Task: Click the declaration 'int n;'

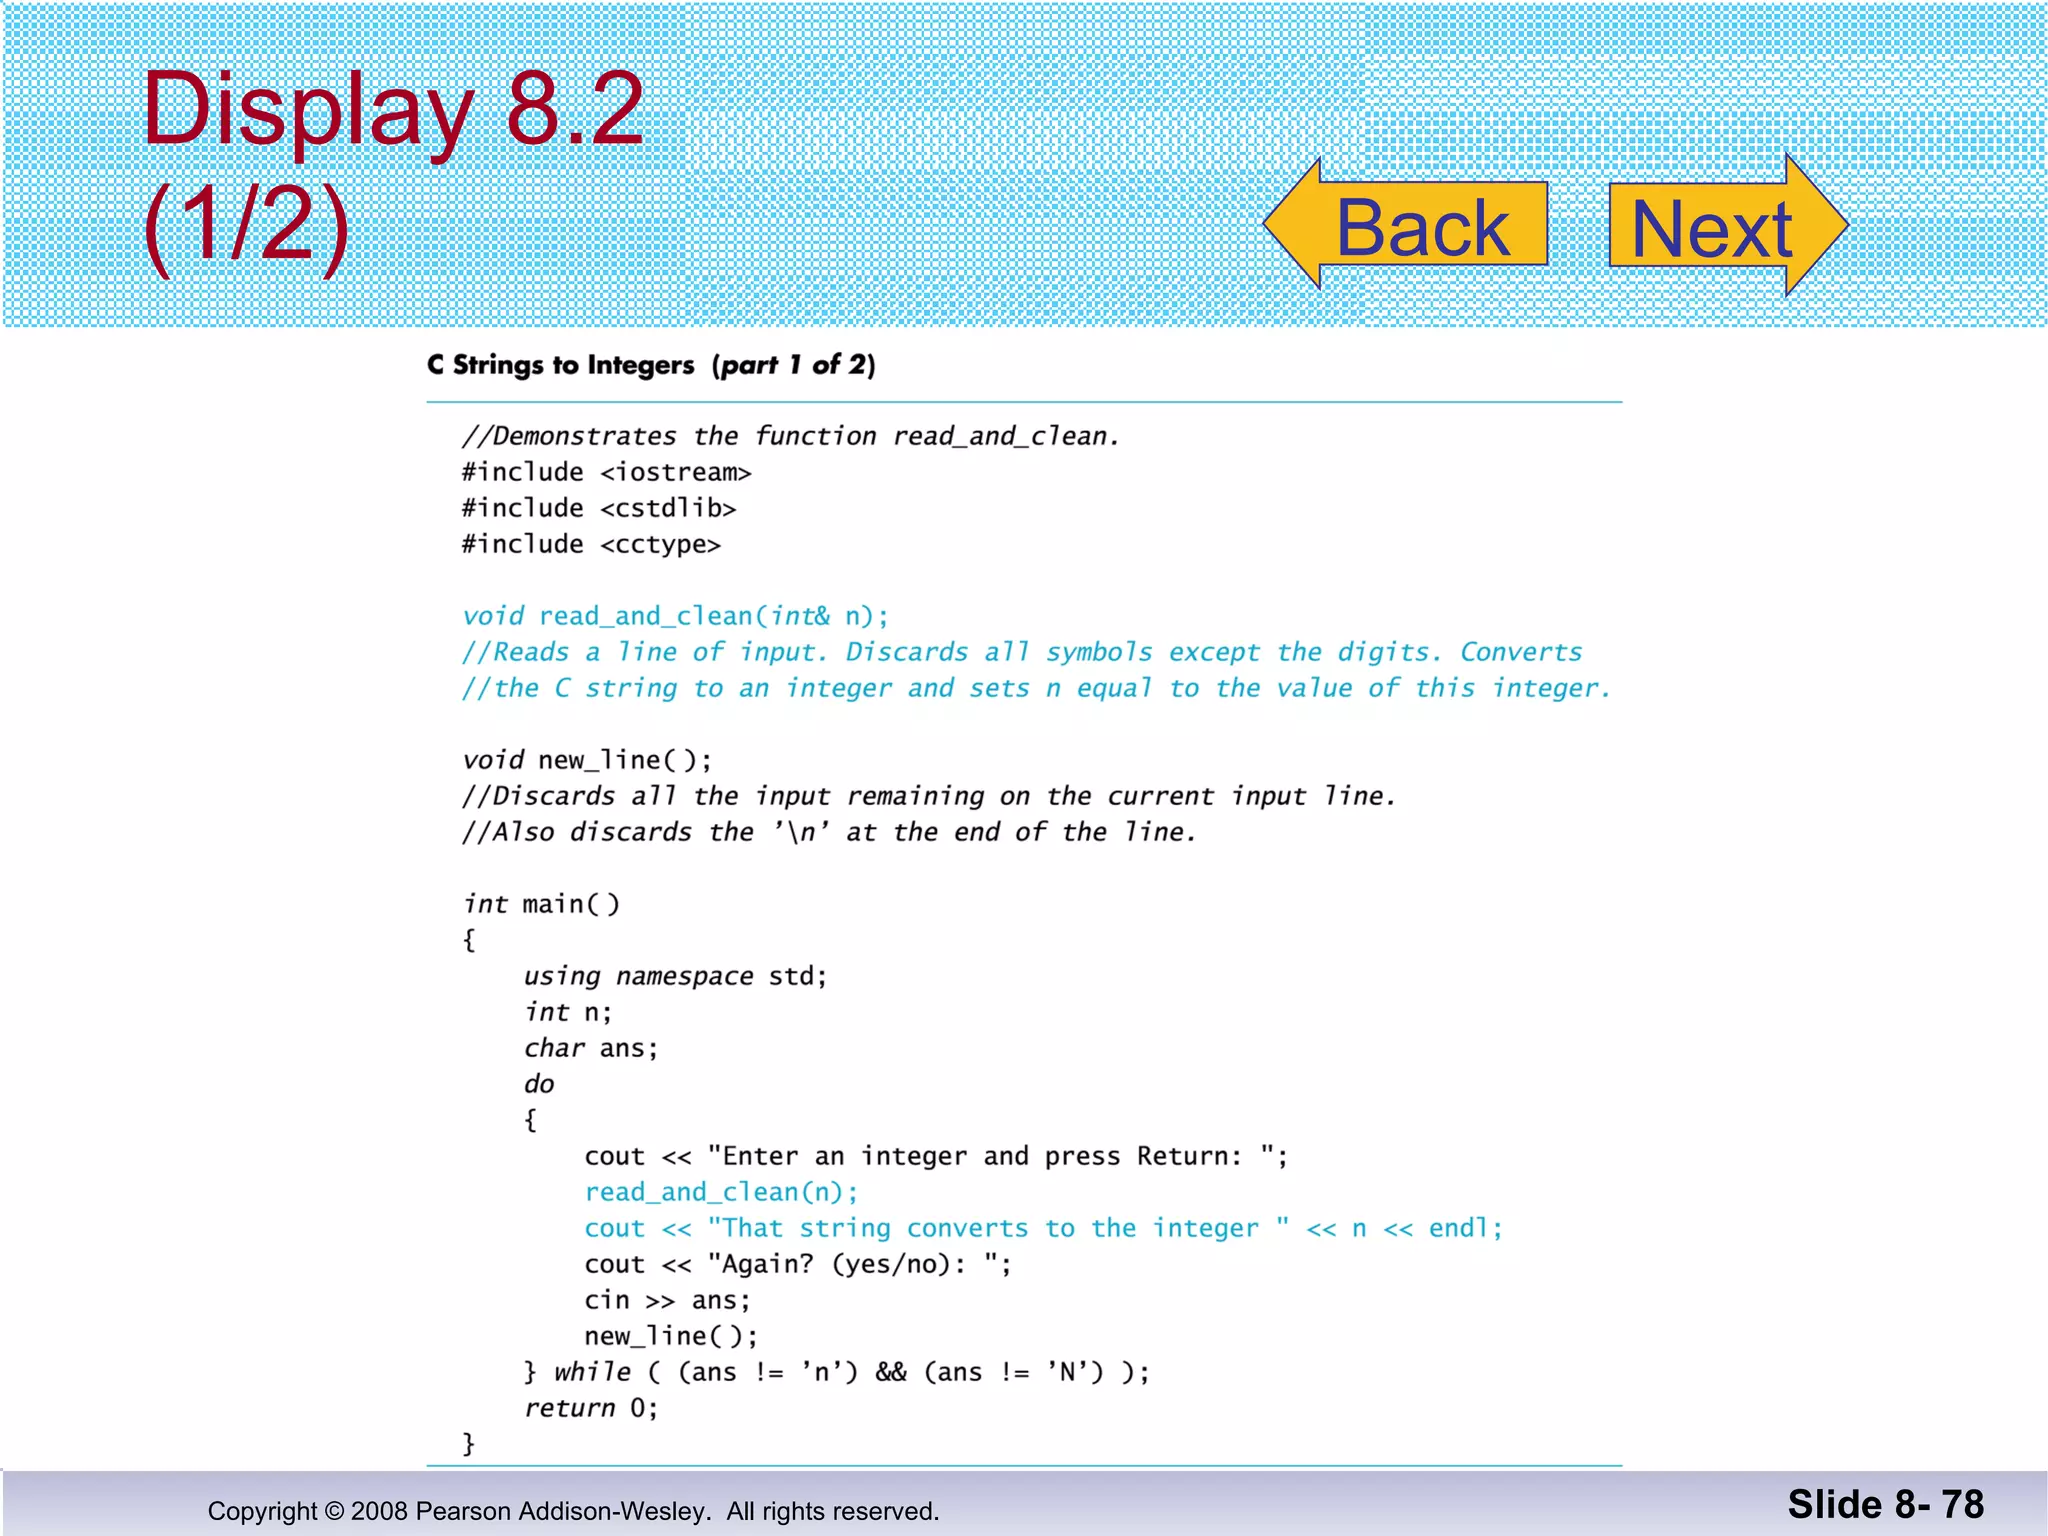Action: coord(568,1012)
